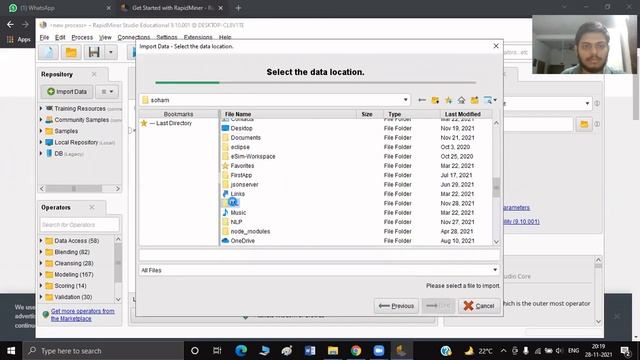
Task: Expand the Blending operators folder
Action: (x=41, y=252)
